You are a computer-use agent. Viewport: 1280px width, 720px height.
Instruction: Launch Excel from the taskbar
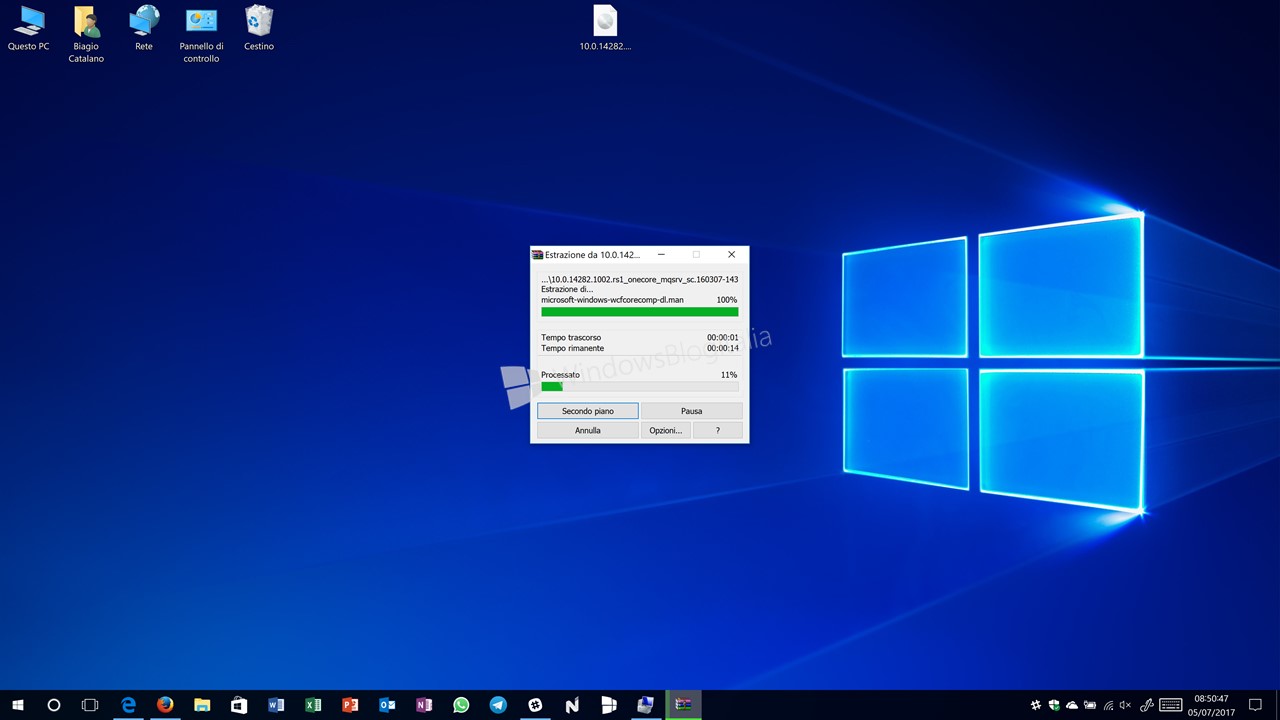(313, 705)
